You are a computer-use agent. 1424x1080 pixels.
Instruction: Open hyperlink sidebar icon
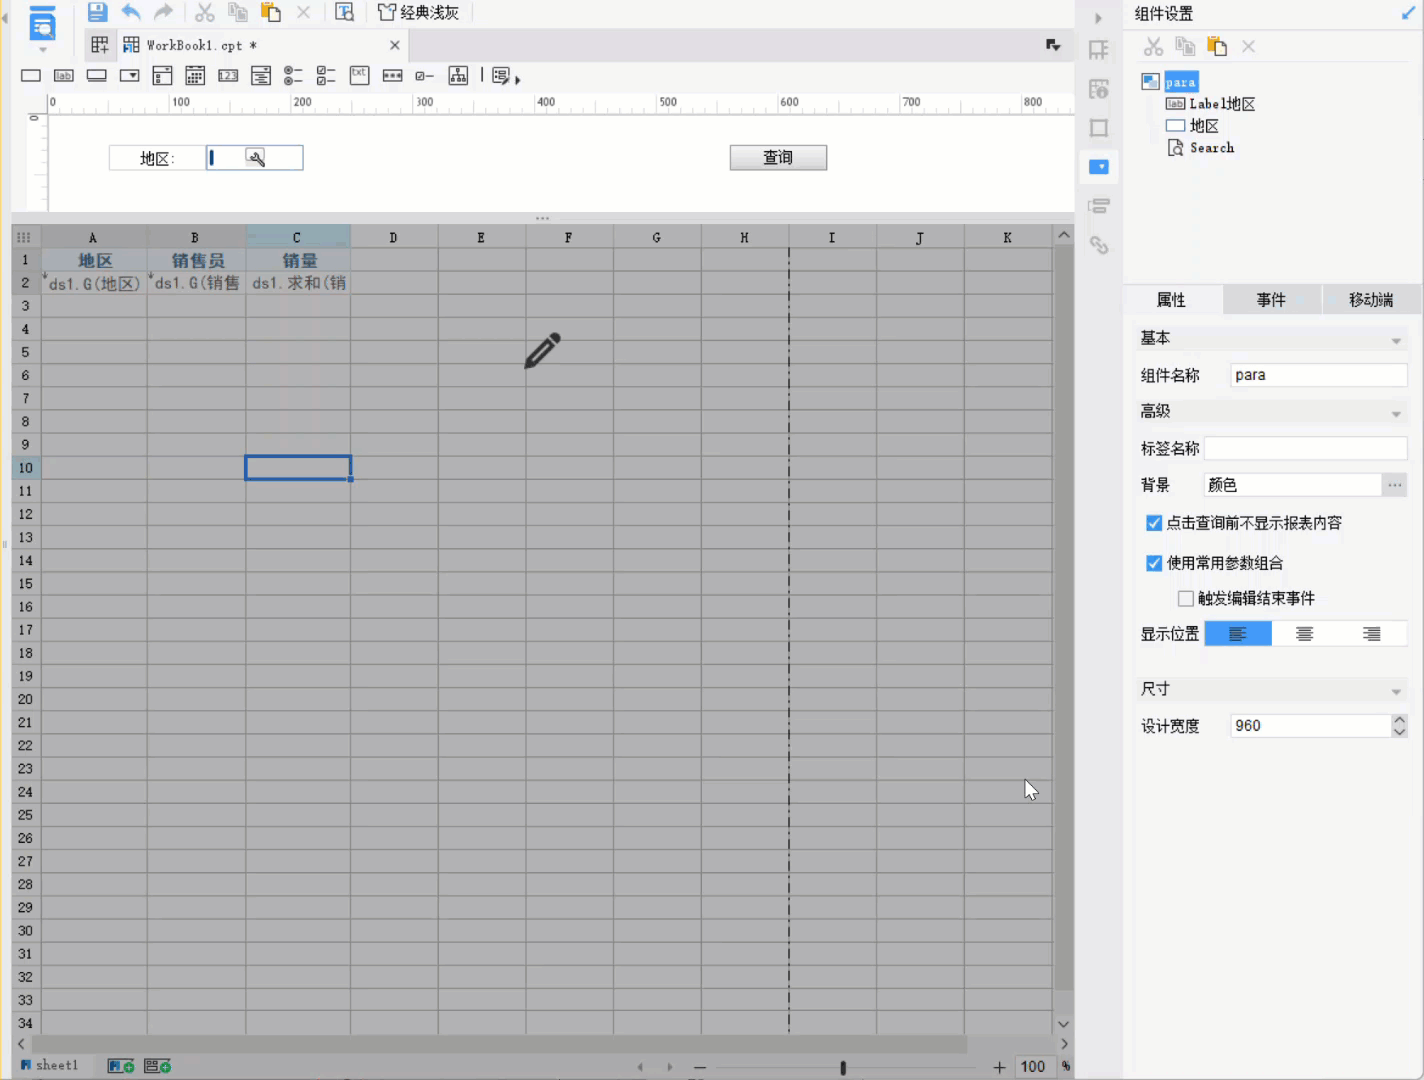pos(1099,245)
